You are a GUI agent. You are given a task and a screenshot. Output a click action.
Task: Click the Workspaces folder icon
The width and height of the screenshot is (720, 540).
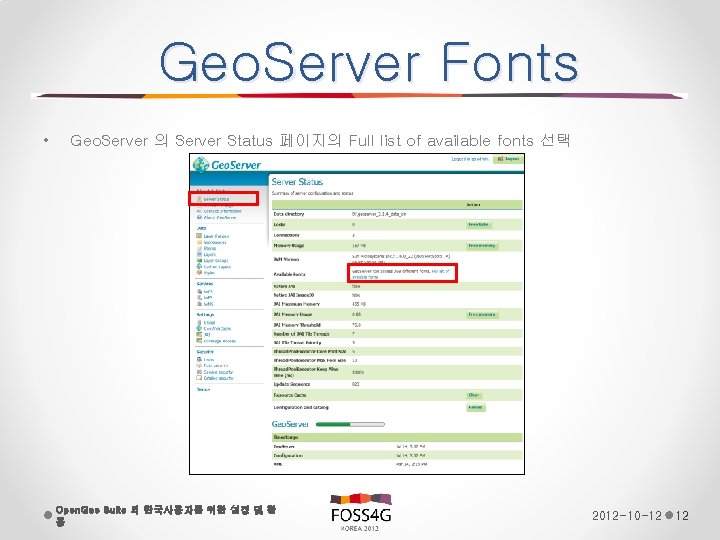tap(199, 242)
